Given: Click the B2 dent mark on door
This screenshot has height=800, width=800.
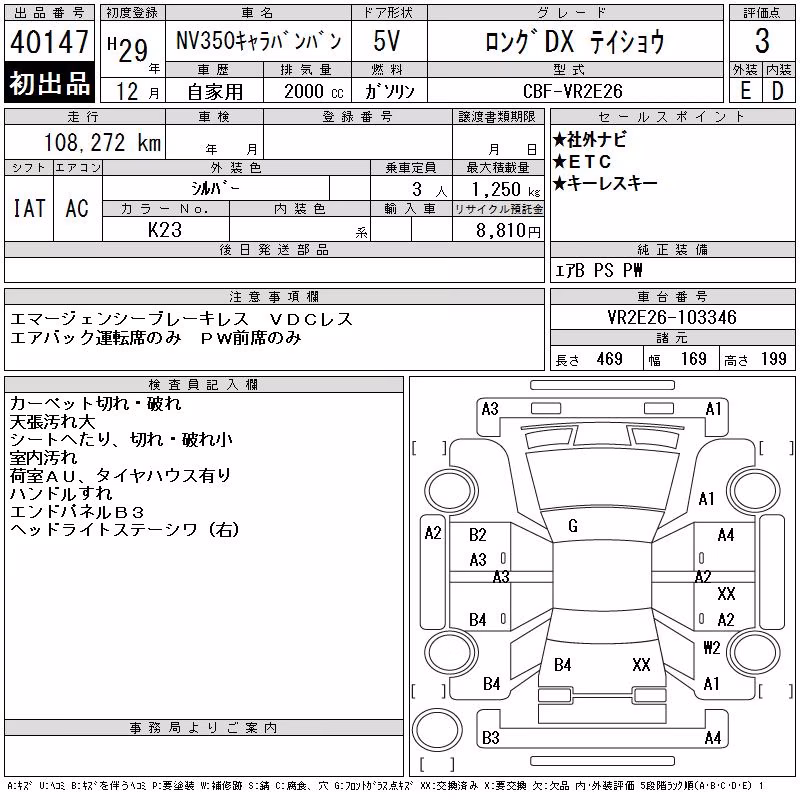Looking at the screenshot, I should [x=478, y=535].
